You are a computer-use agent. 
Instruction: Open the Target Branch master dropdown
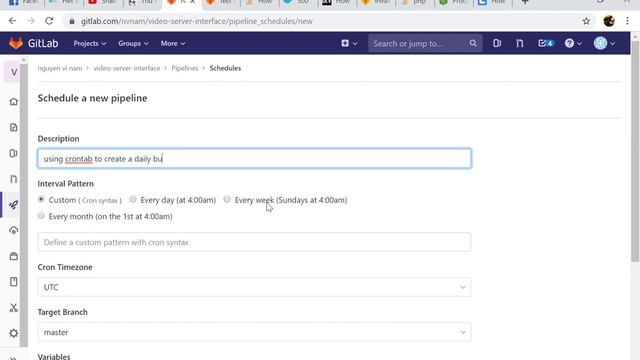point(254,332)
